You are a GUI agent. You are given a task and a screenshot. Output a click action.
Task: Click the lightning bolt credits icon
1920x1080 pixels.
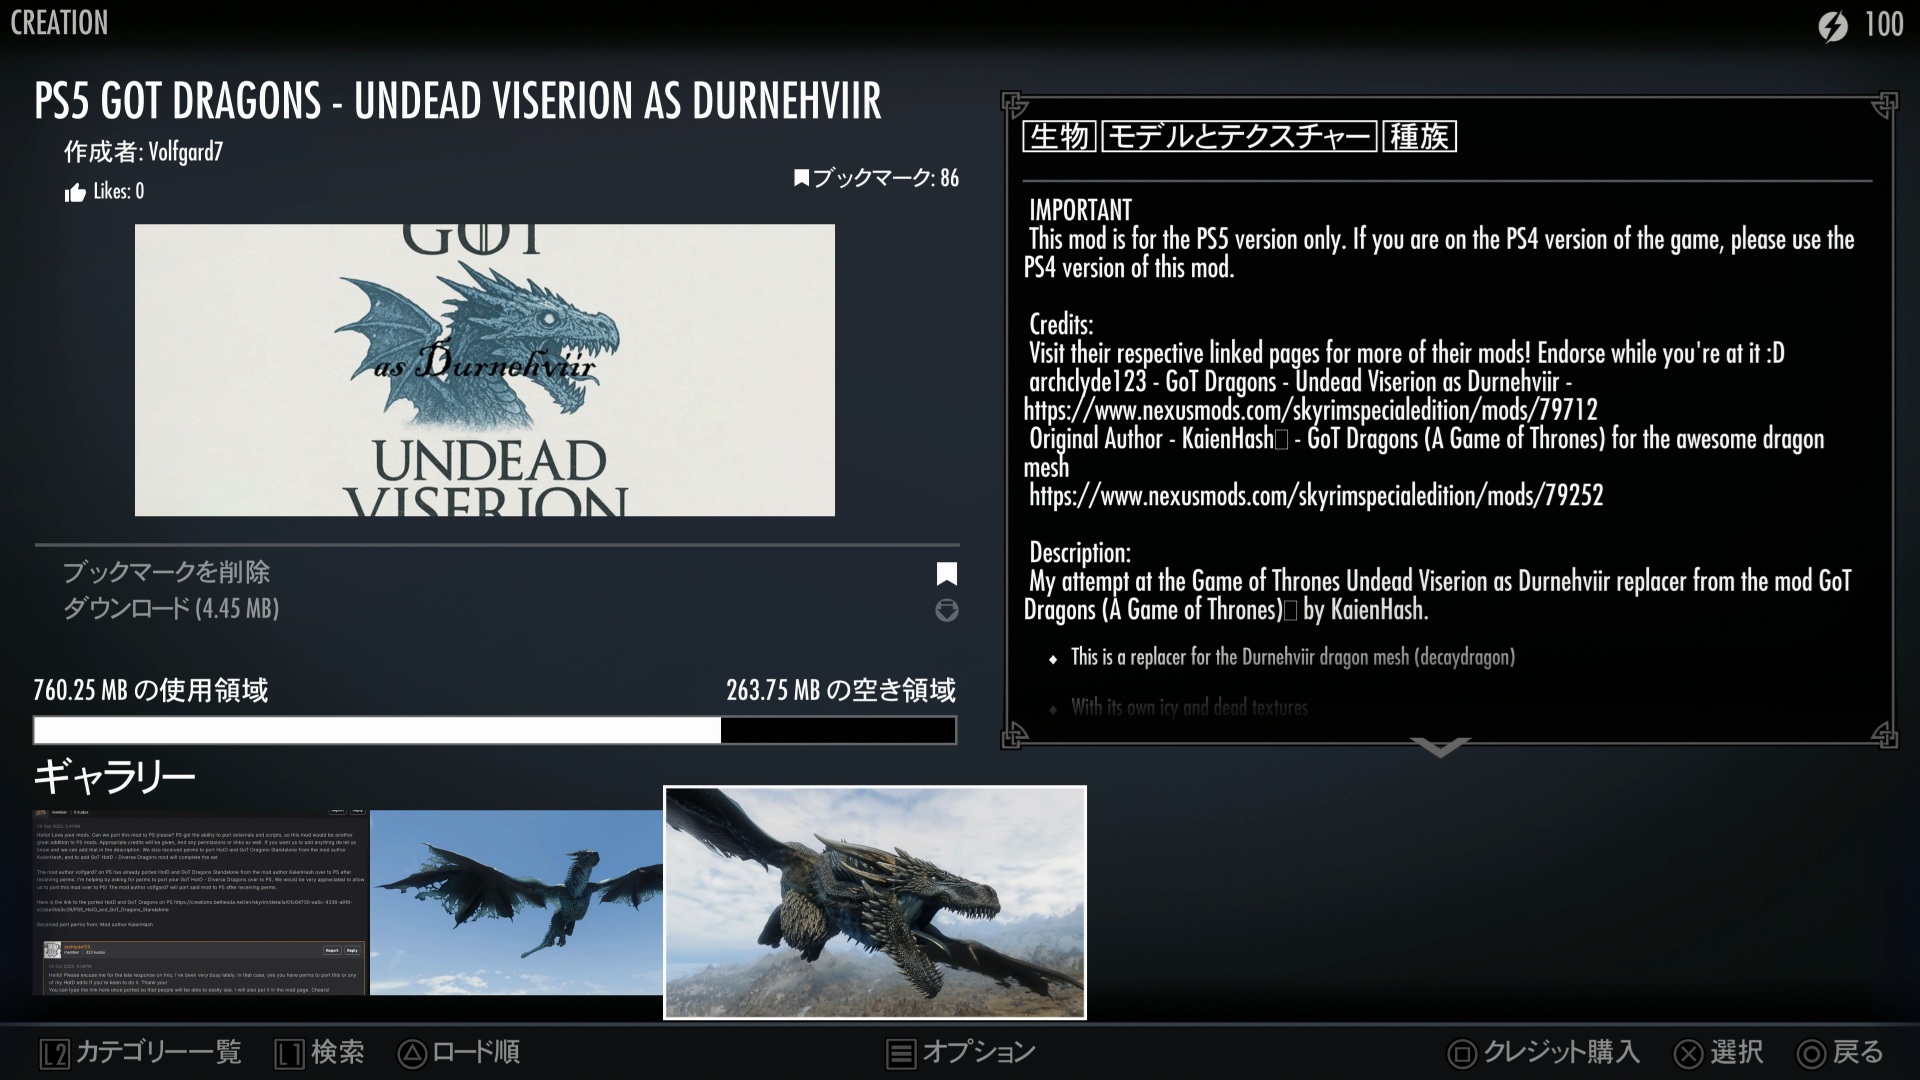[x=1832, y=26]
